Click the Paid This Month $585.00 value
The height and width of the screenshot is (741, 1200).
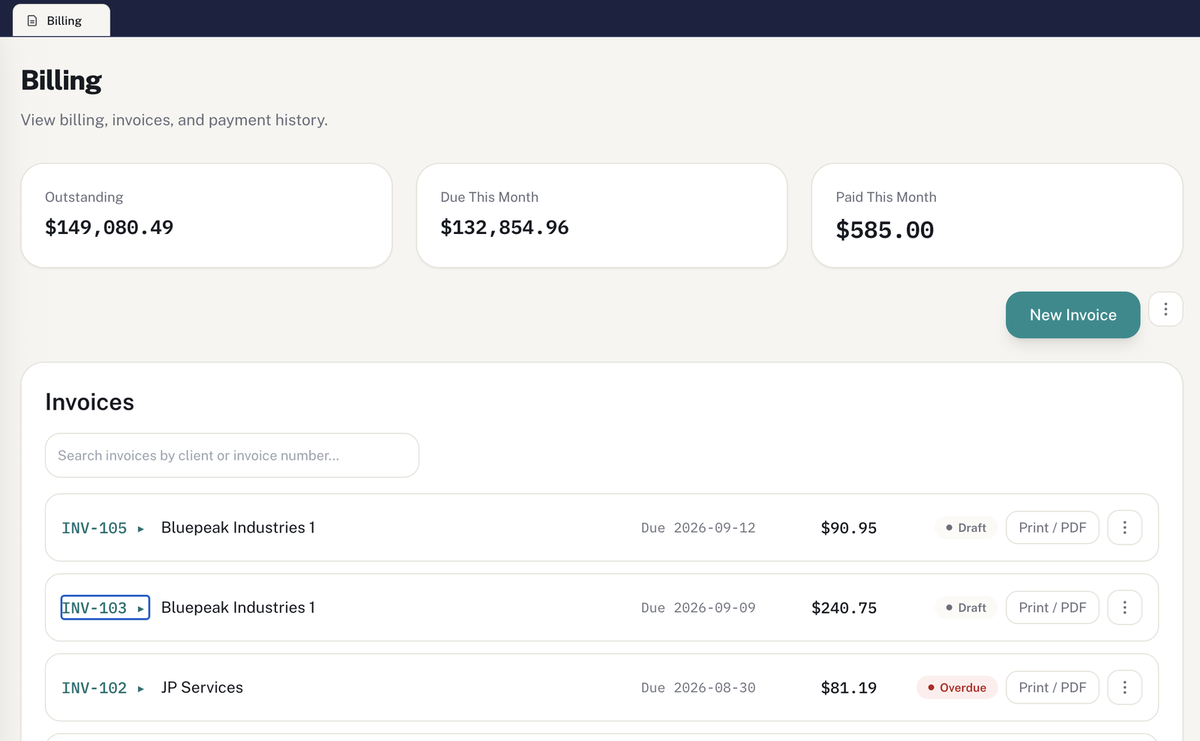coord(885,230)
